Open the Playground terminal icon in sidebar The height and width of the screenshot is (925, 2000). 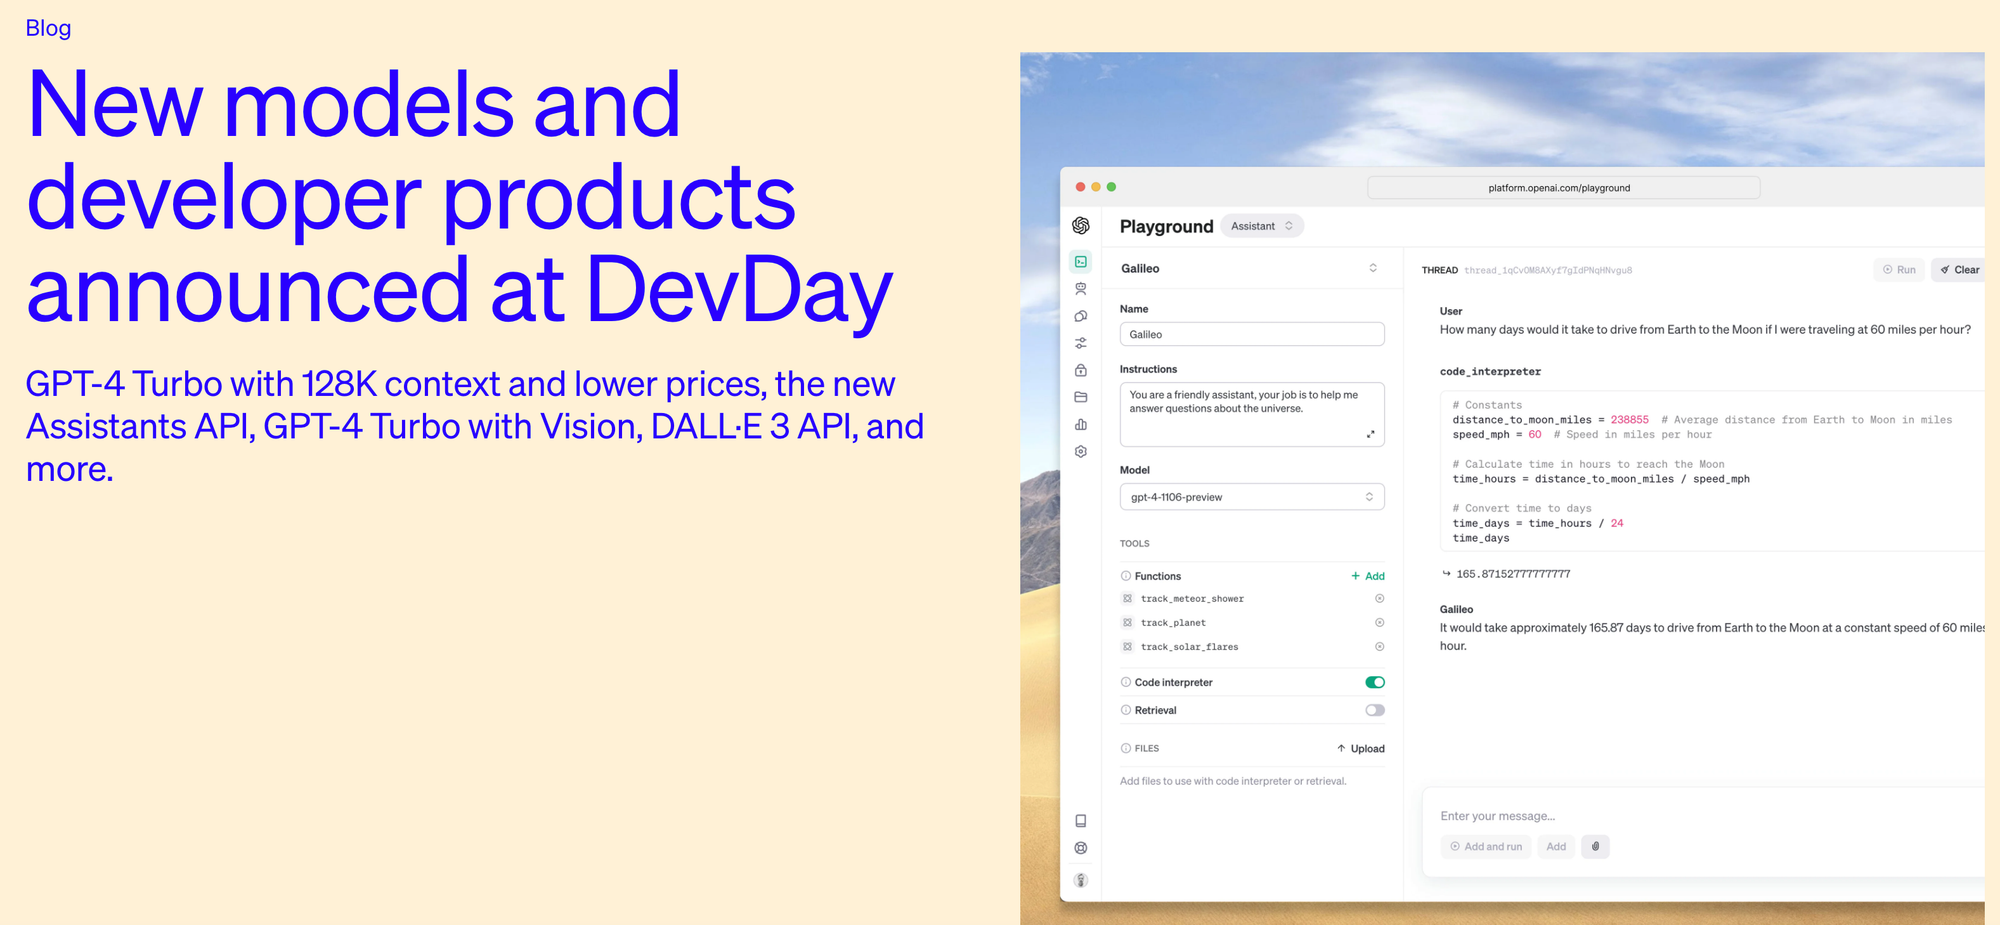(x=1081, y=262)
